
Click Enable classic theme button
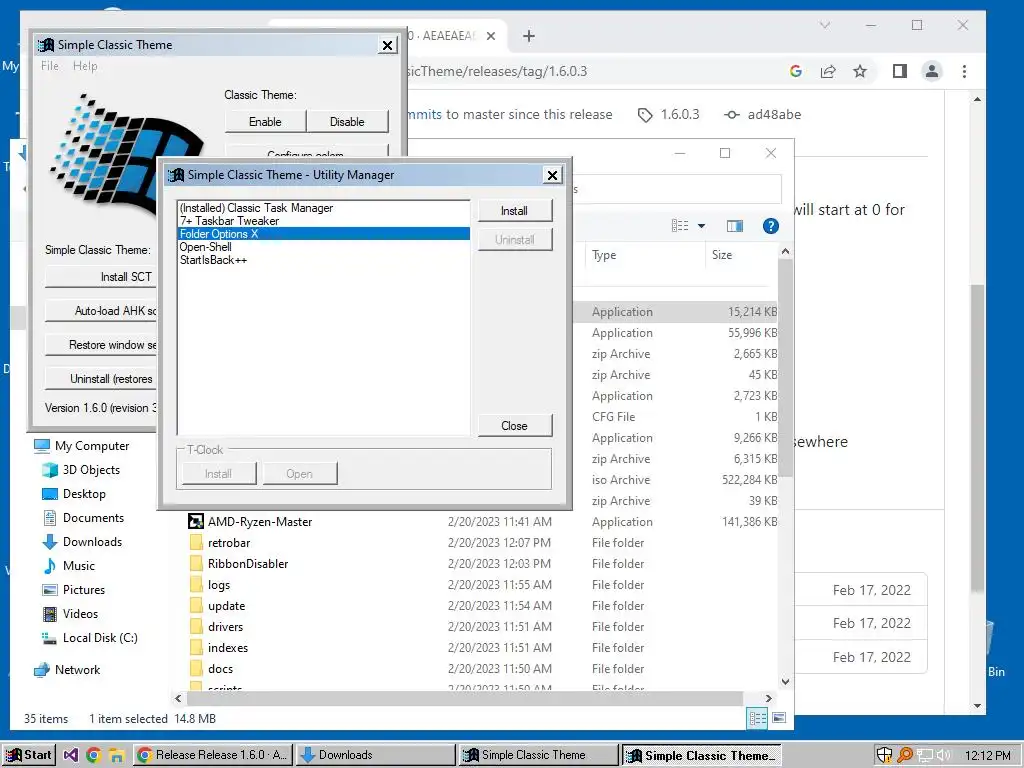click(x=265, y=122)
